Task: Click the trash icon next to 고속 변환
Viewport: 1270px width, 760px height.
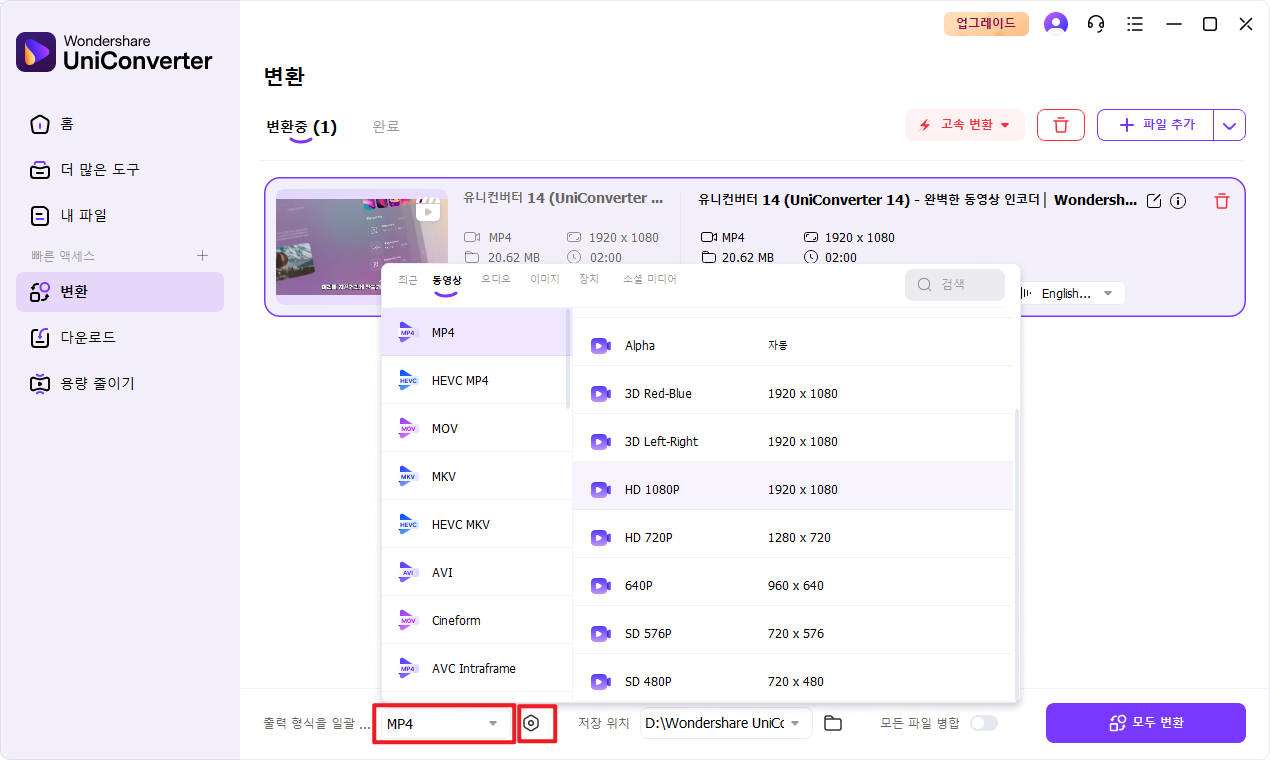Action: pyautogui.click(x=1061, y=125)
